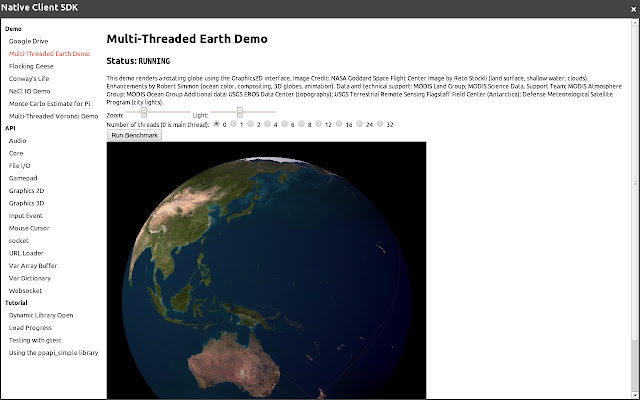The width and height of the screenshot is (640, 400).
Task: Click the Status: RUNNING text
Action: 138,61
